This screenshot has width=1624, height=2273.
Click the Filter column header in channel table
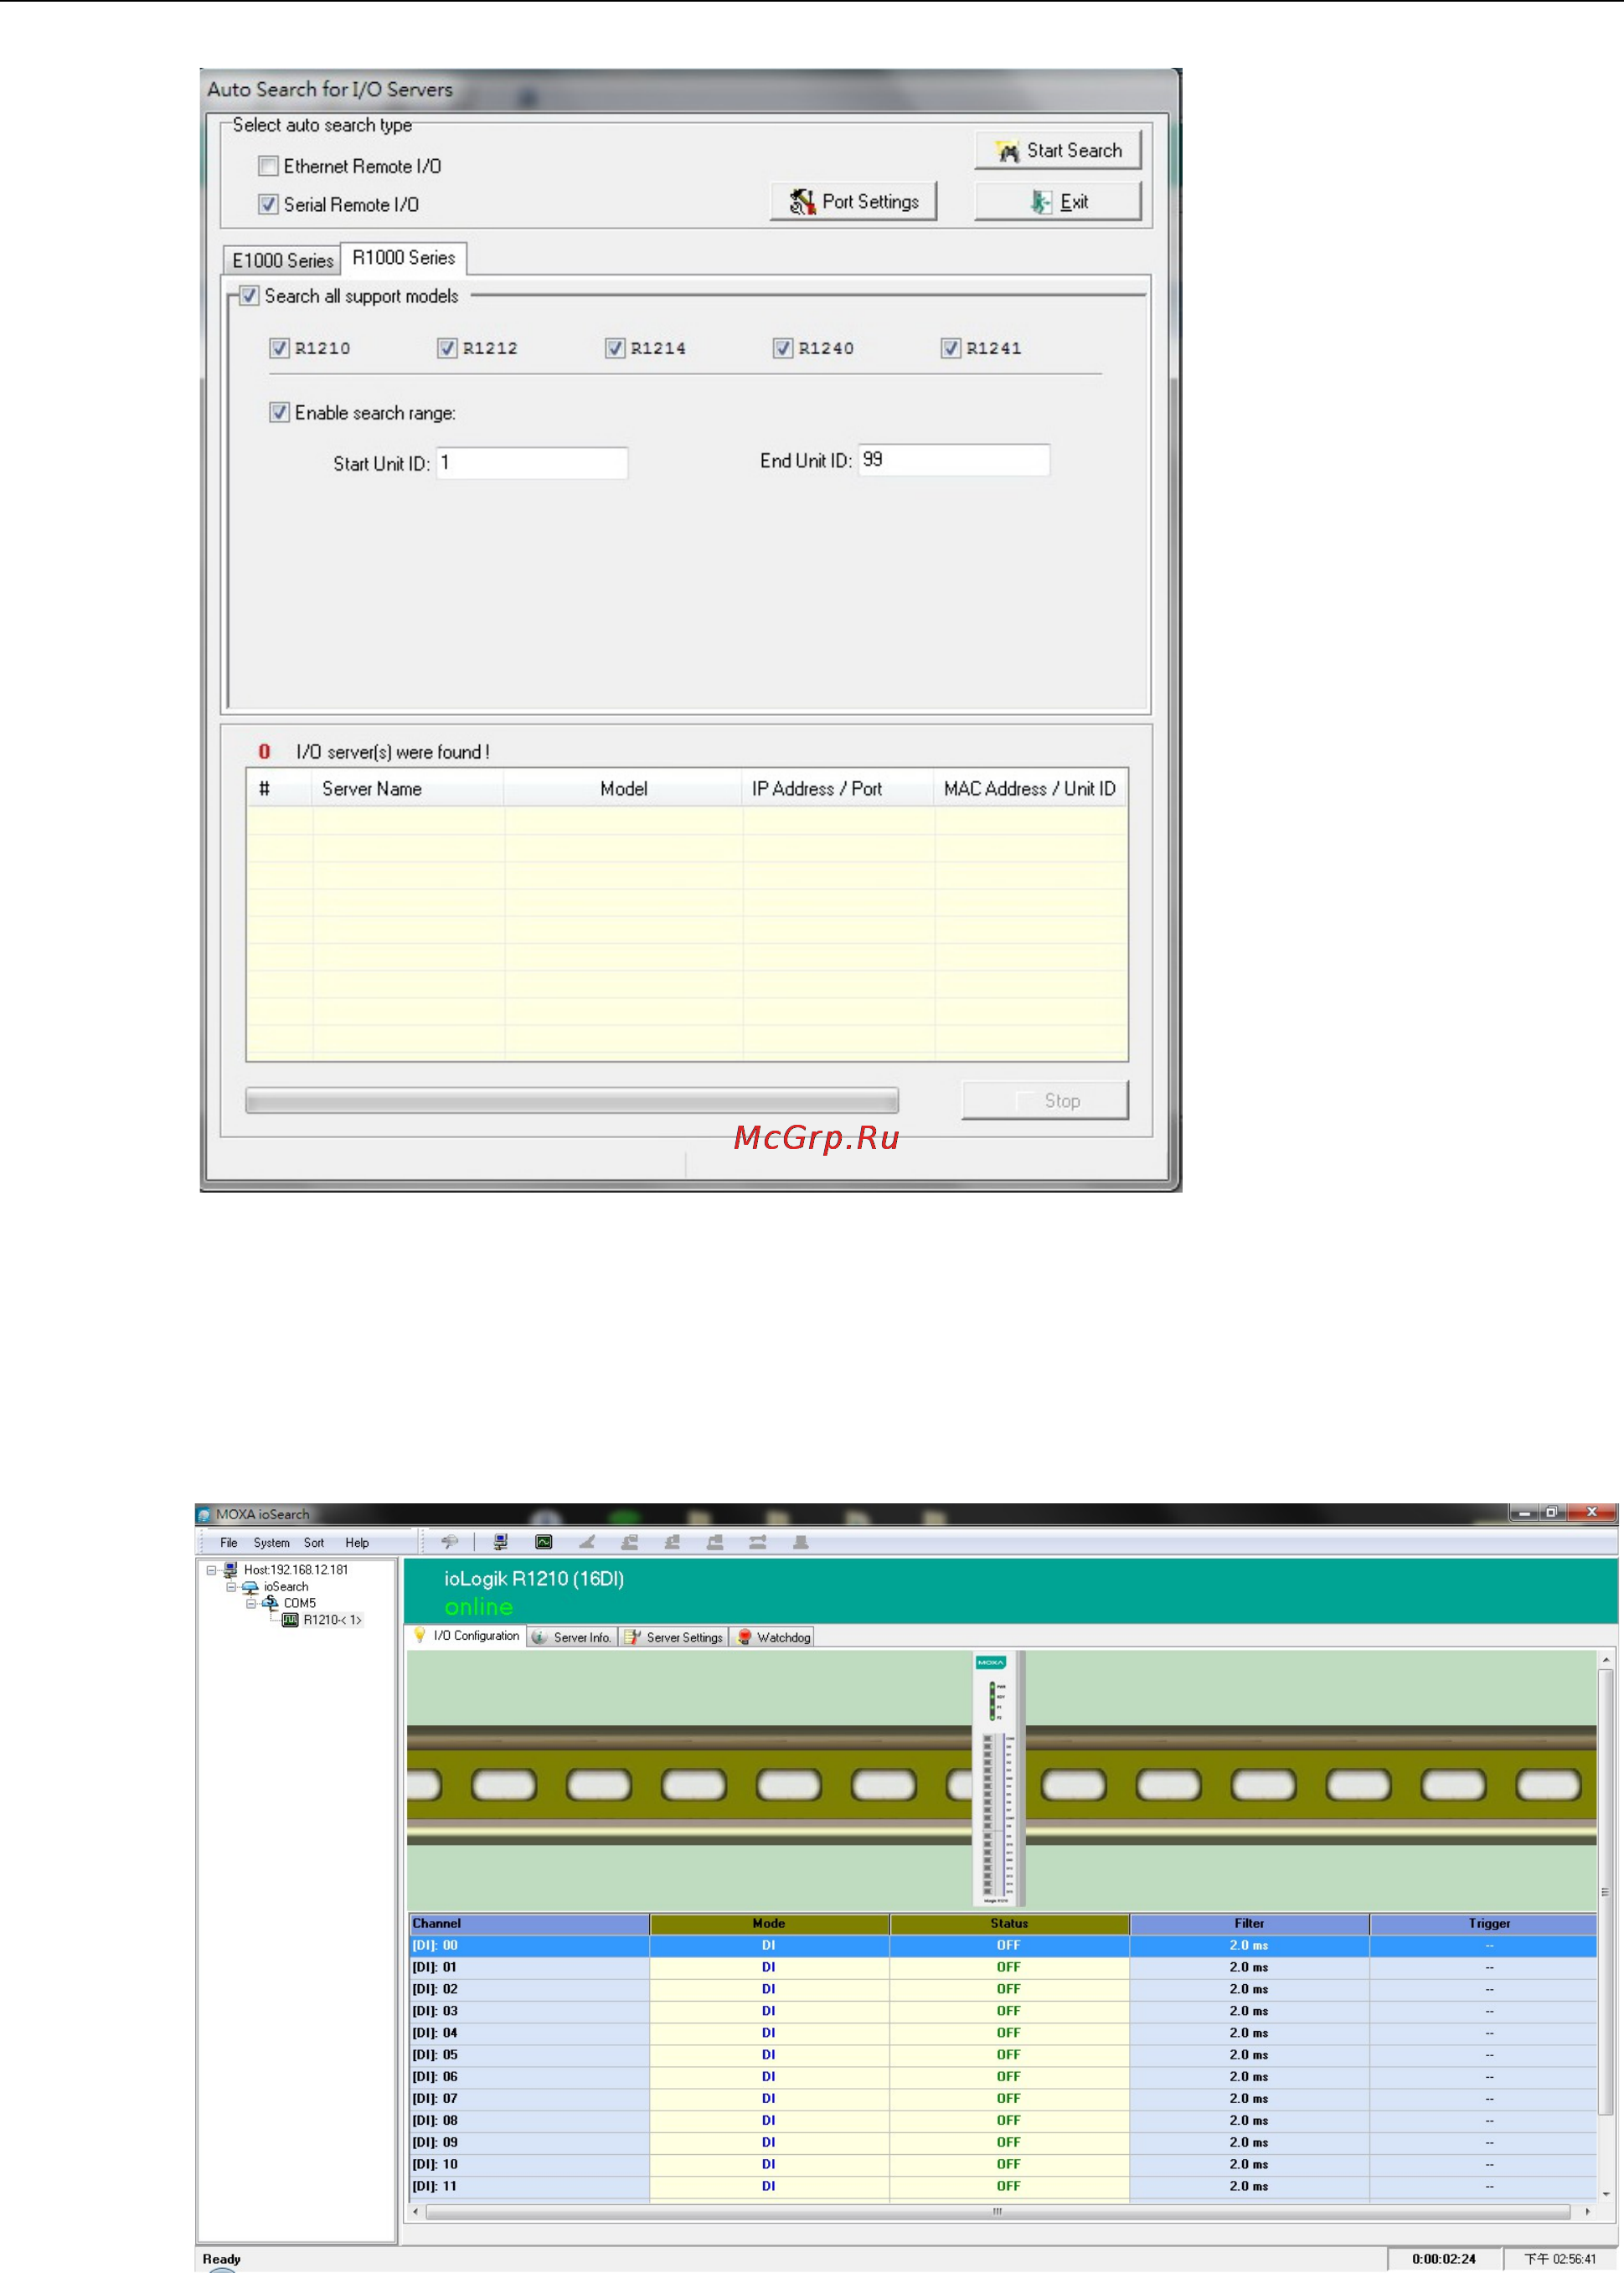click(x=1249, y=1923)
